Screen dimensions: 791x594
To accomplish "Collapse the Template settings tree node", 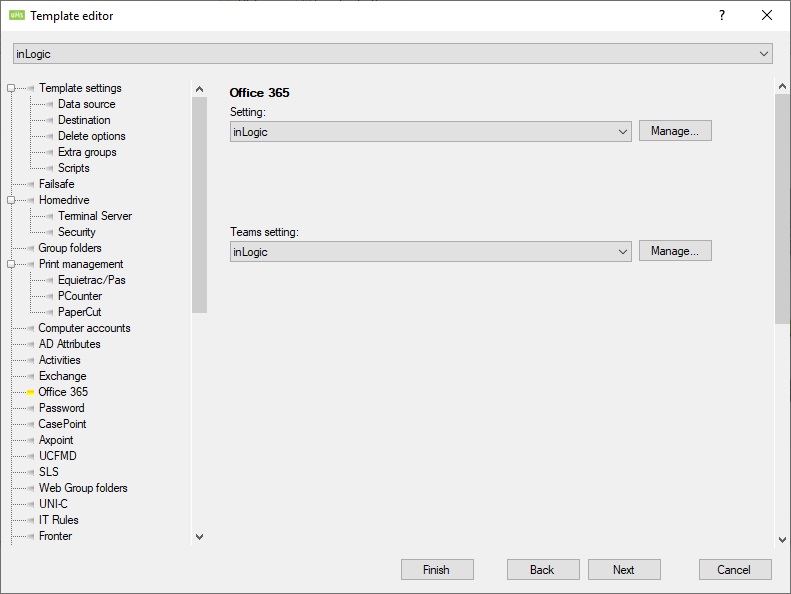I will click(x=11, y=88).
